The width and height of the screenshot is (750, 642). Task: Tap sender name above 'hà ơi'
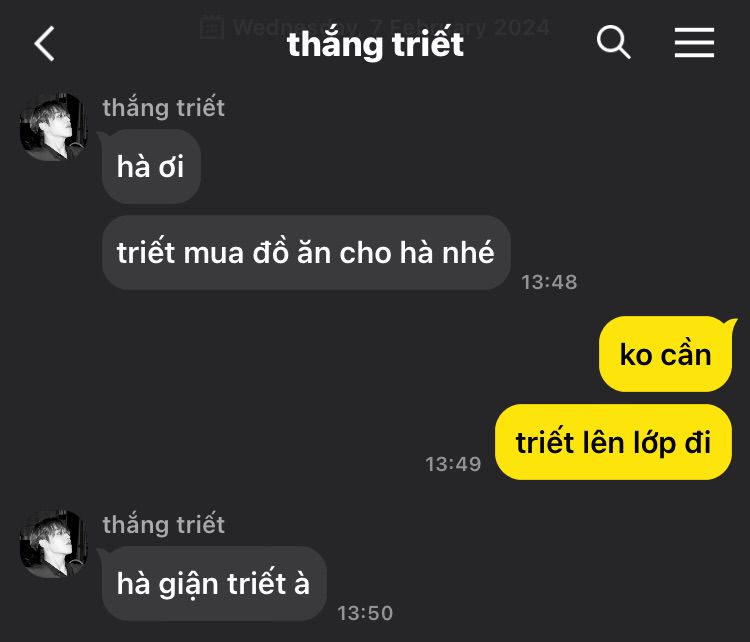(164, 107)
